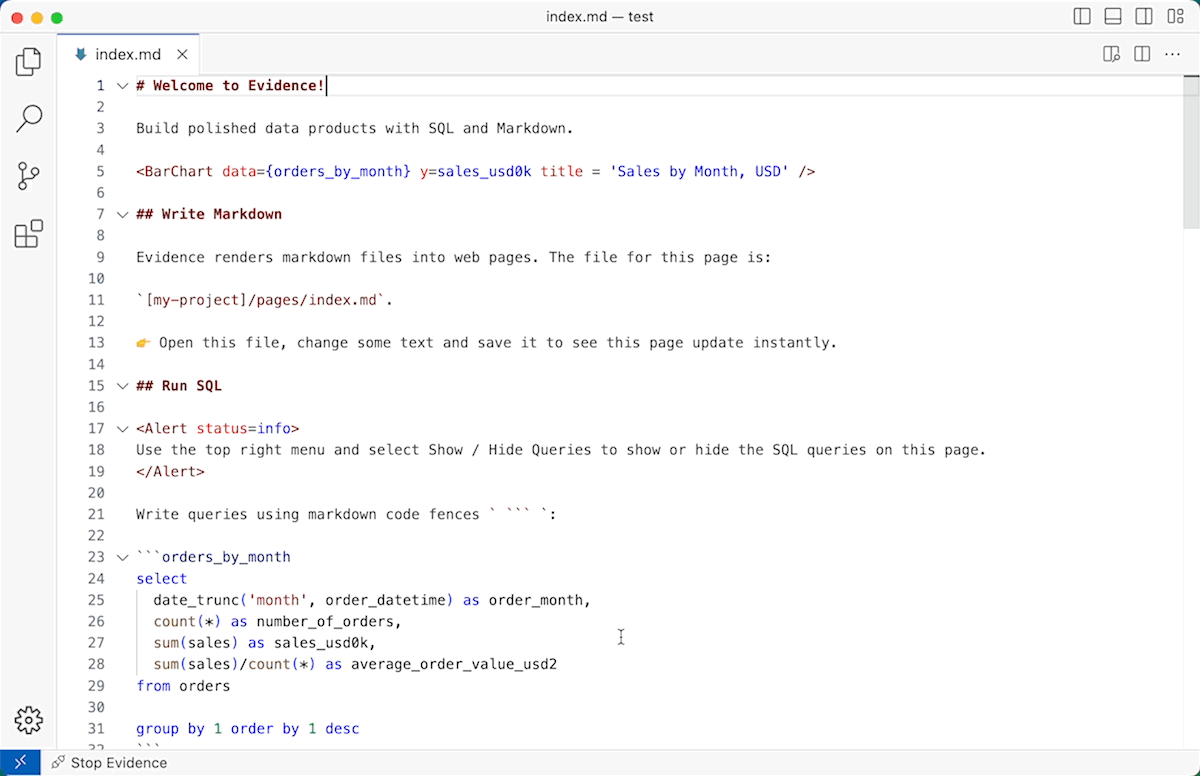The height and width of the screenshot is (776, 1200).
Task: Split the editor right
Action: pos(1142,54)
